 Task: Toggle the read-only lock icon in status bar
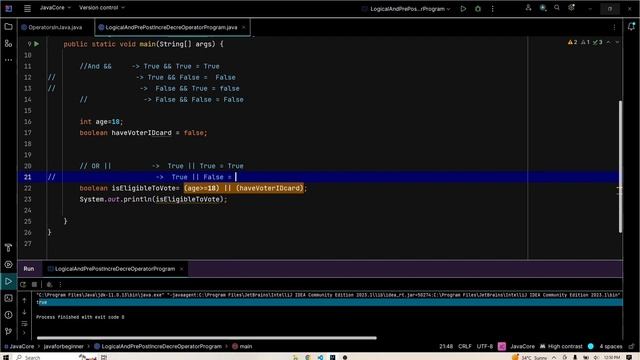[631, 346]
